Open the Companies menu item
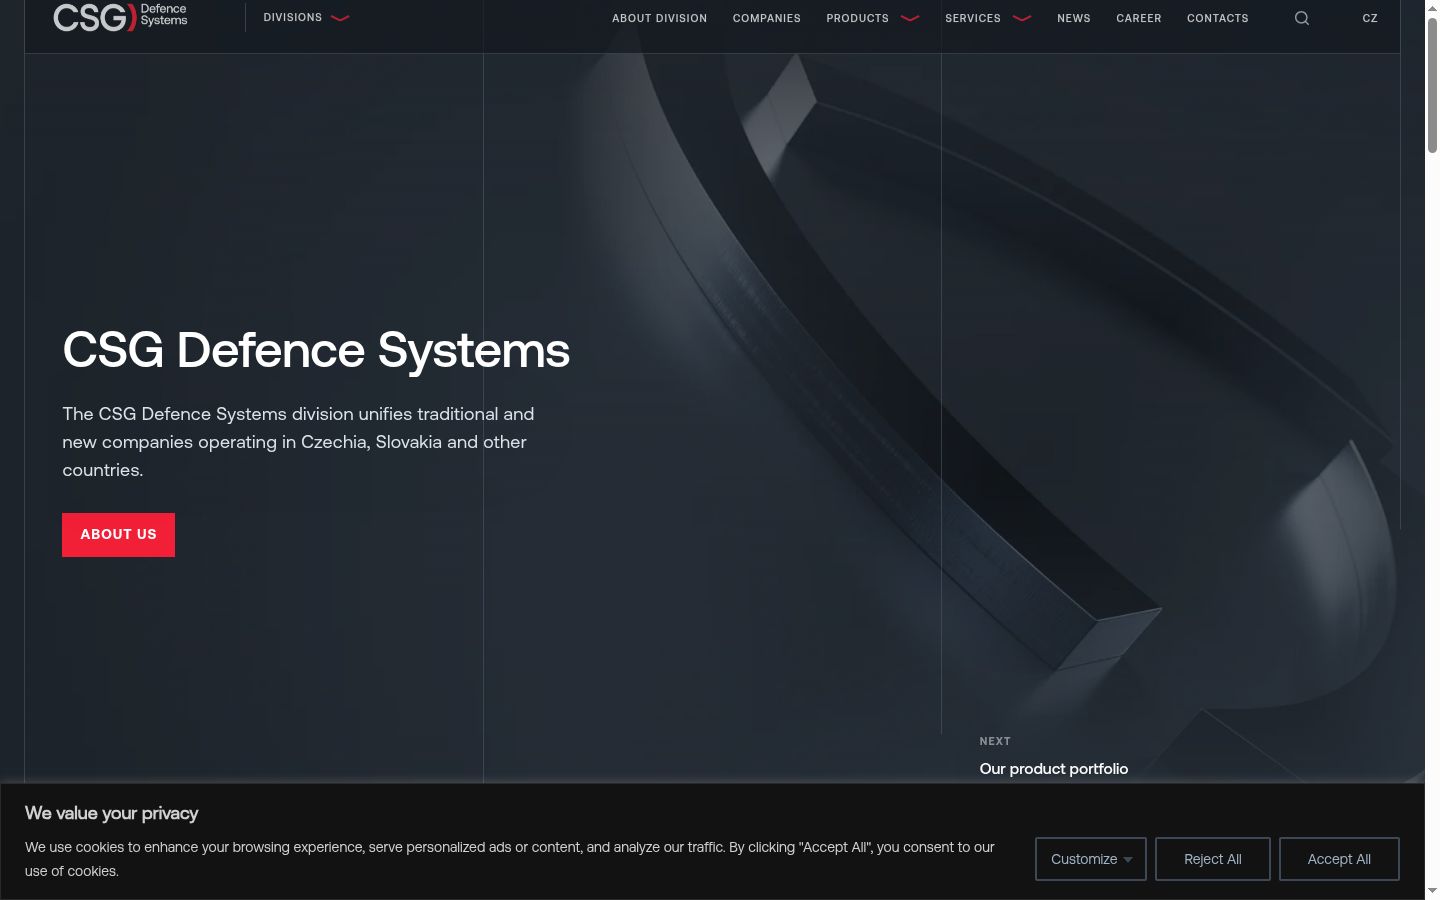This screenshot has width=1440, height=900. (x=767, y=18)
